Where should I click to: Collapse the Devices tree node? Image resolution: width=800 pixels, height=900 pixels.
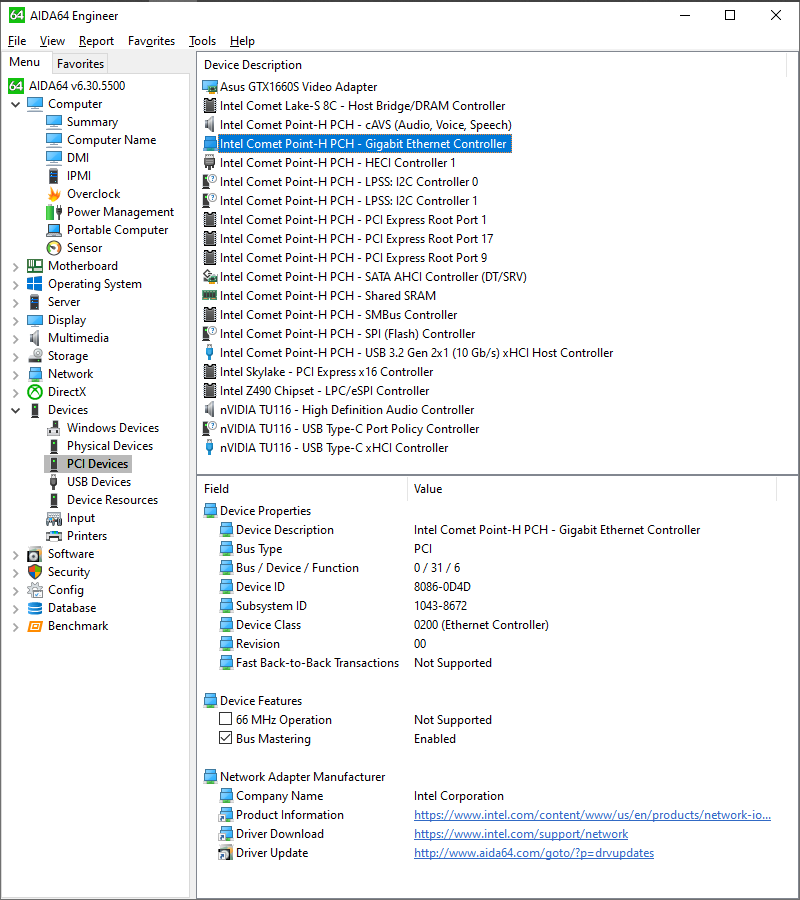point(15,410)
